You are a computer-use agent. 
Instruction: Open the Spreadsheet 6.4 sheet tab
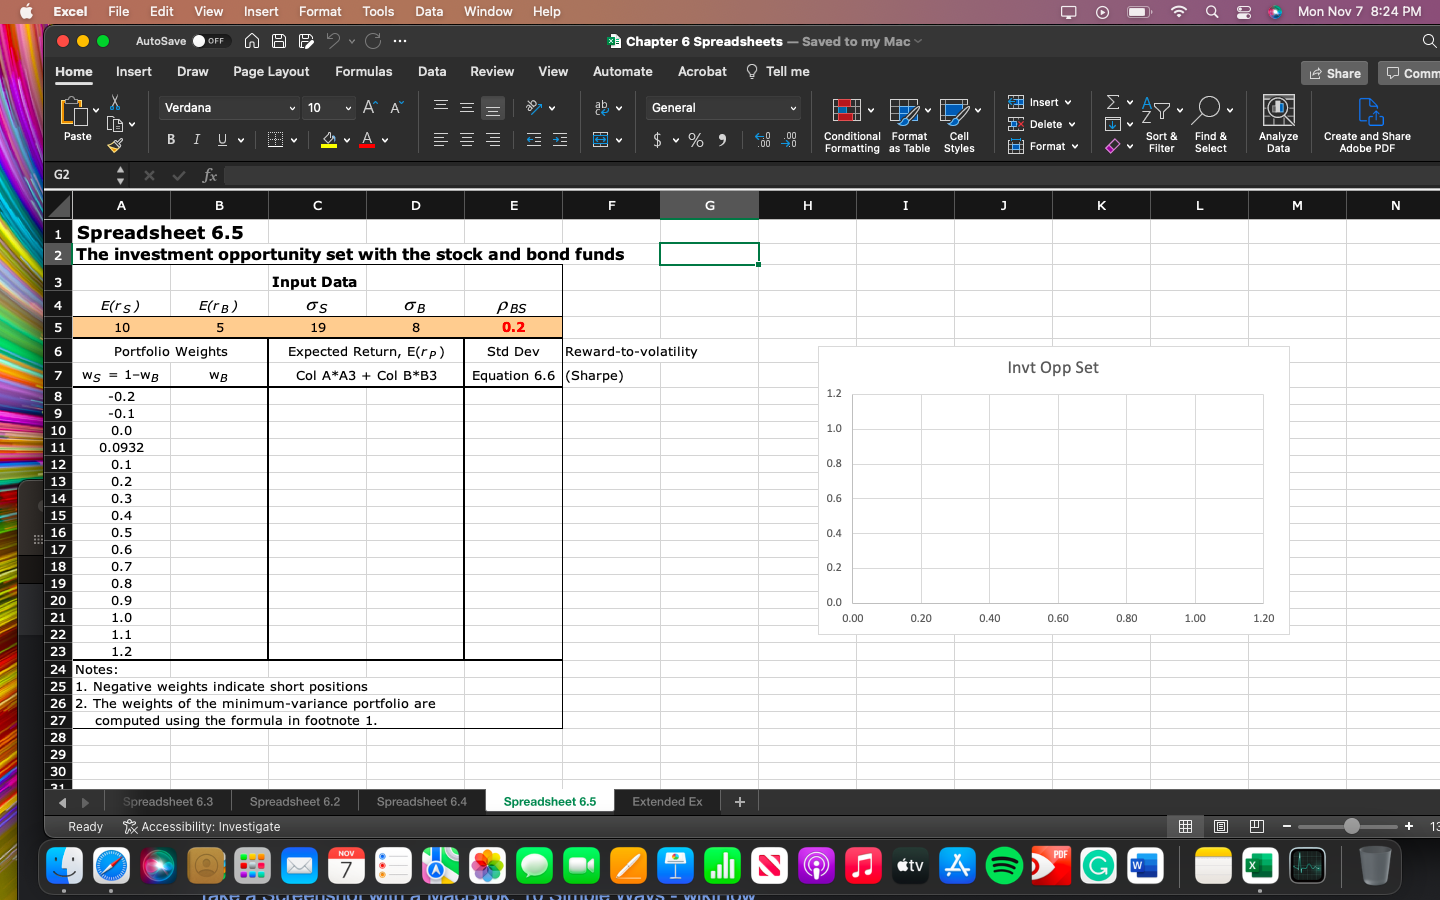coord(421,801)
